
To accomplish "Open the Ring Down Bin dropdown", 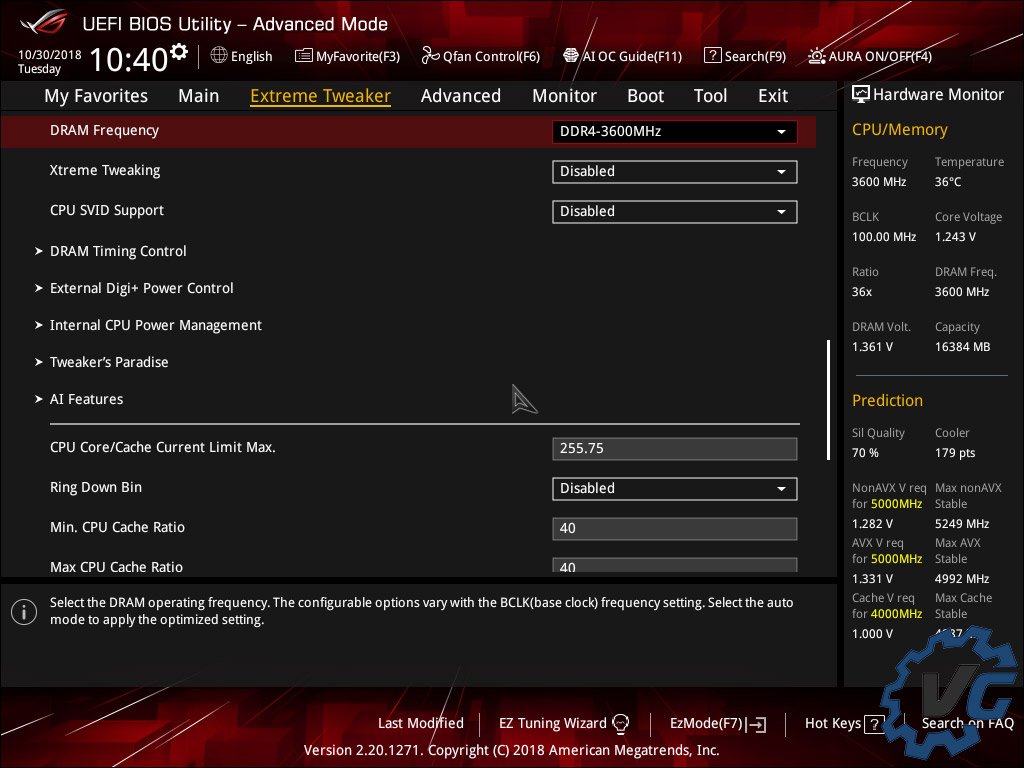I will point(674,488).
